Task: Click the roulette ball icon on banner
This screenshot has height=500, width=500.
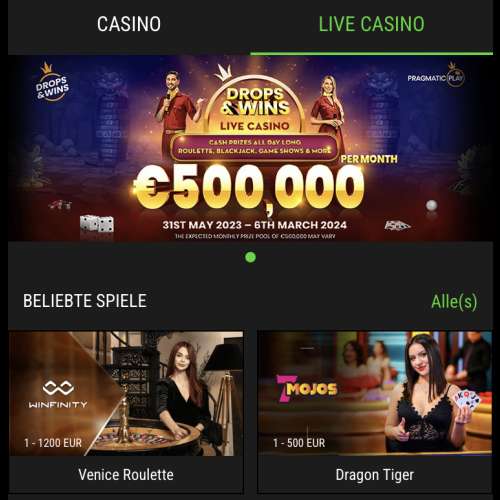Action: click(432, 205)
